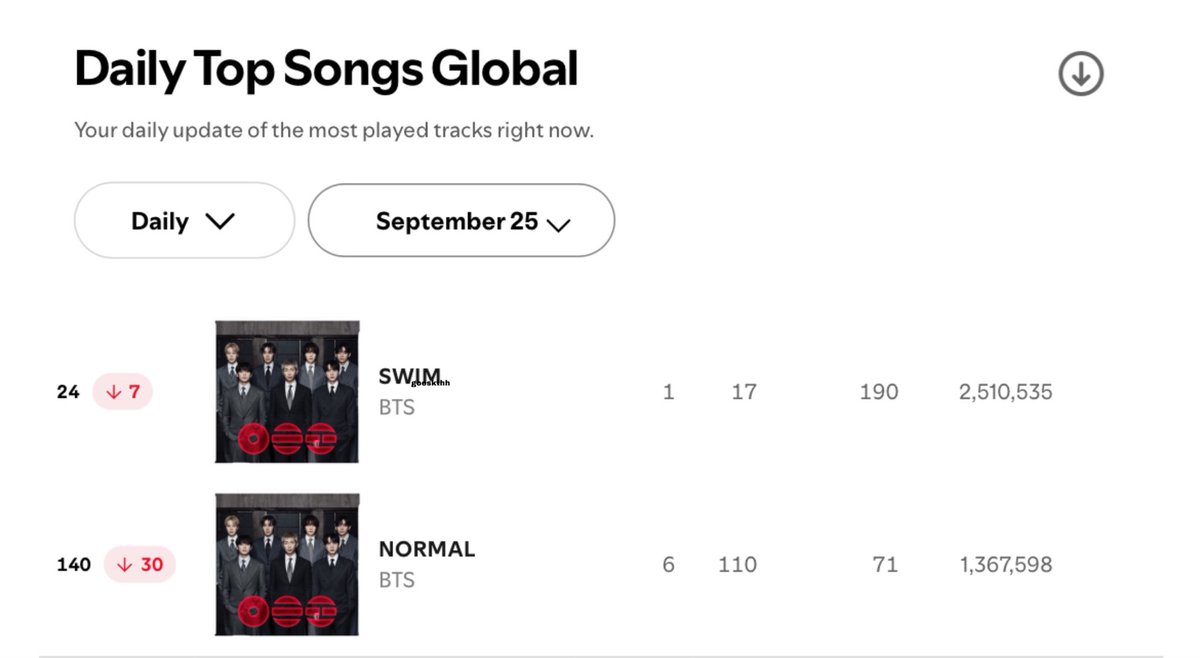Open the Daily frequency dropdown

point(184,220)
